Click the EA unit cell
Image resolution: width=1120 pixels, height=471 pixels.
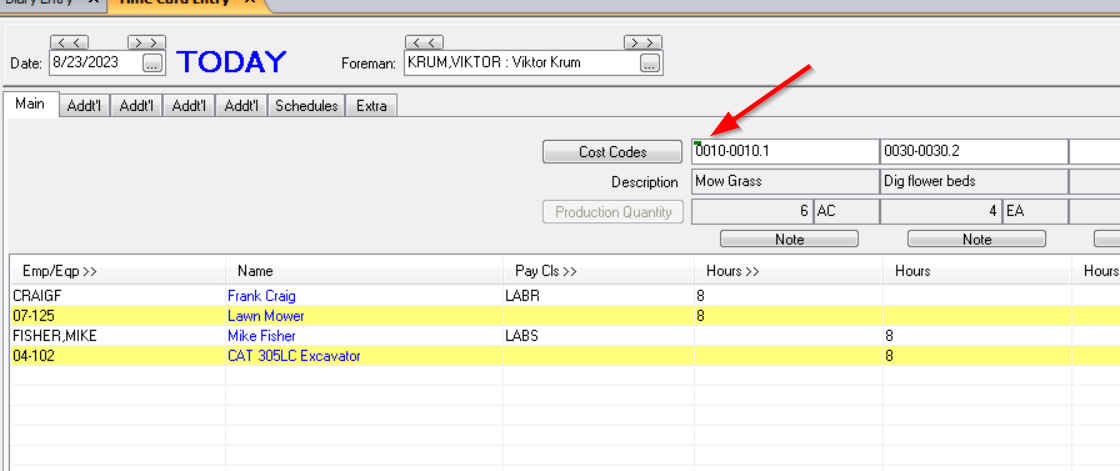(x=1036, y=212)
